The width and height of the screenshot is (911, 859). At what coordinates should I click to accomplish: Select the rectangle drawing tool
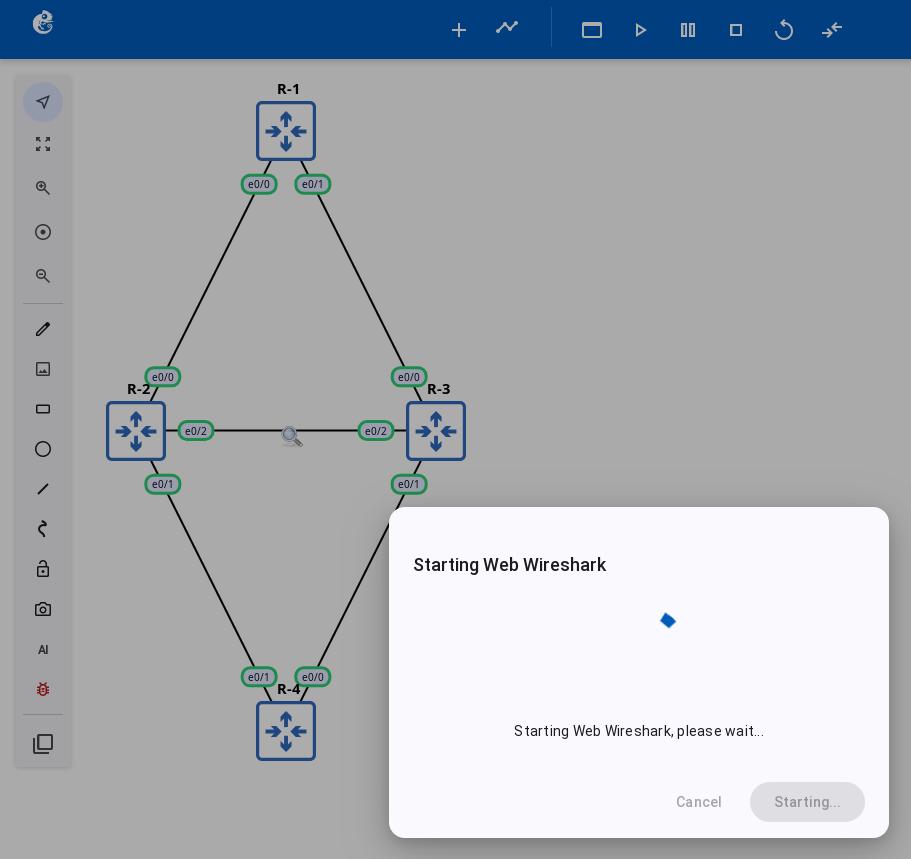43,409
